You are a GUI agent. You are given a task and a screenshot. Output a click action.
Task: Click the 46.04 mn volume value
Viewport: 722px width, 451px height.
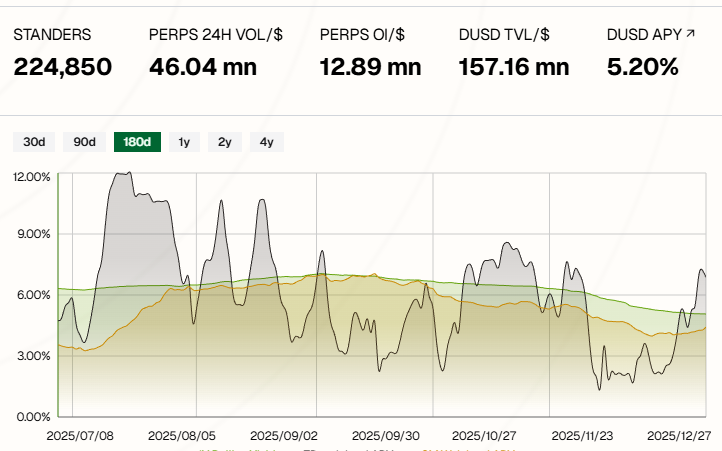[203, 67]
